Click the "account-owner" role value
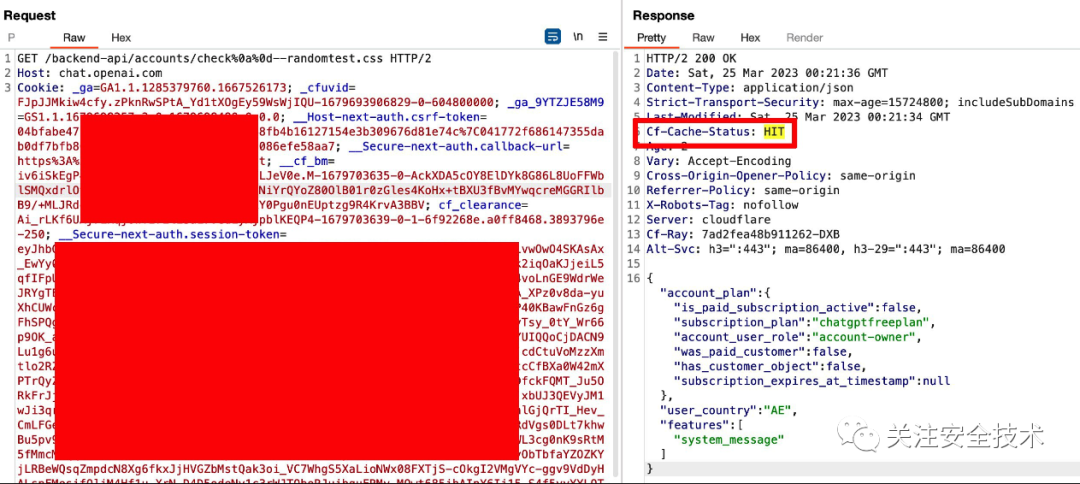 click(864, 337)
